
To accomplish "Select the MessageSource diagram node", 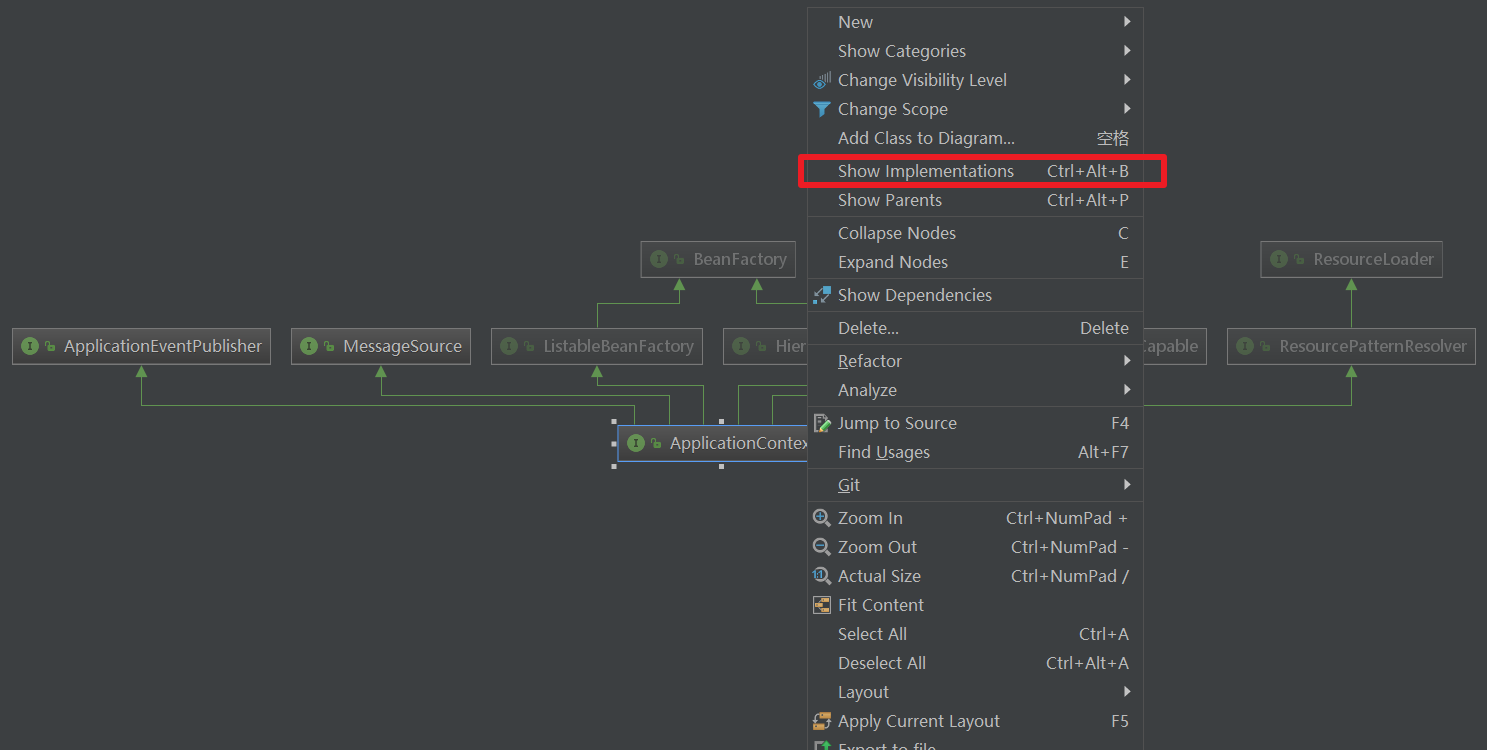I will click(381, 346).
